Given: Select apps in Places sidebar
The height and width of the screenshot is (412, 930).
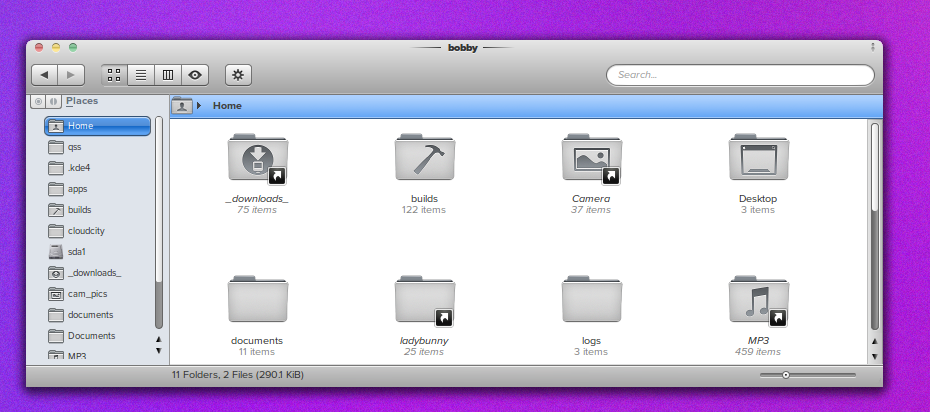Looking at the screenshot, I should click(98, 189).
